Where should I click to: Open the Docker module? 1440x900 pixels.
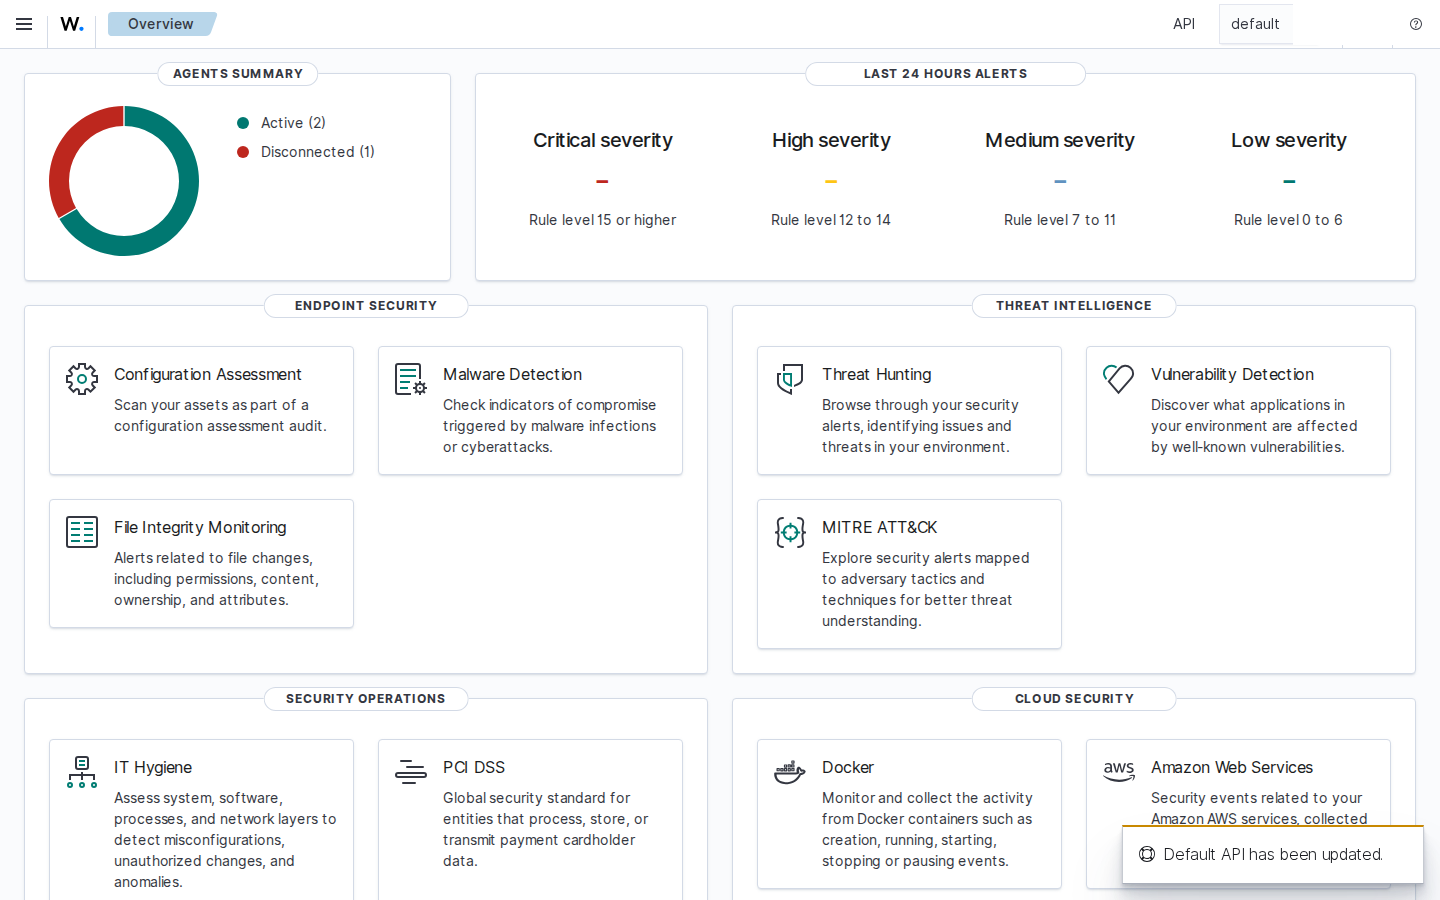[909, 814]
